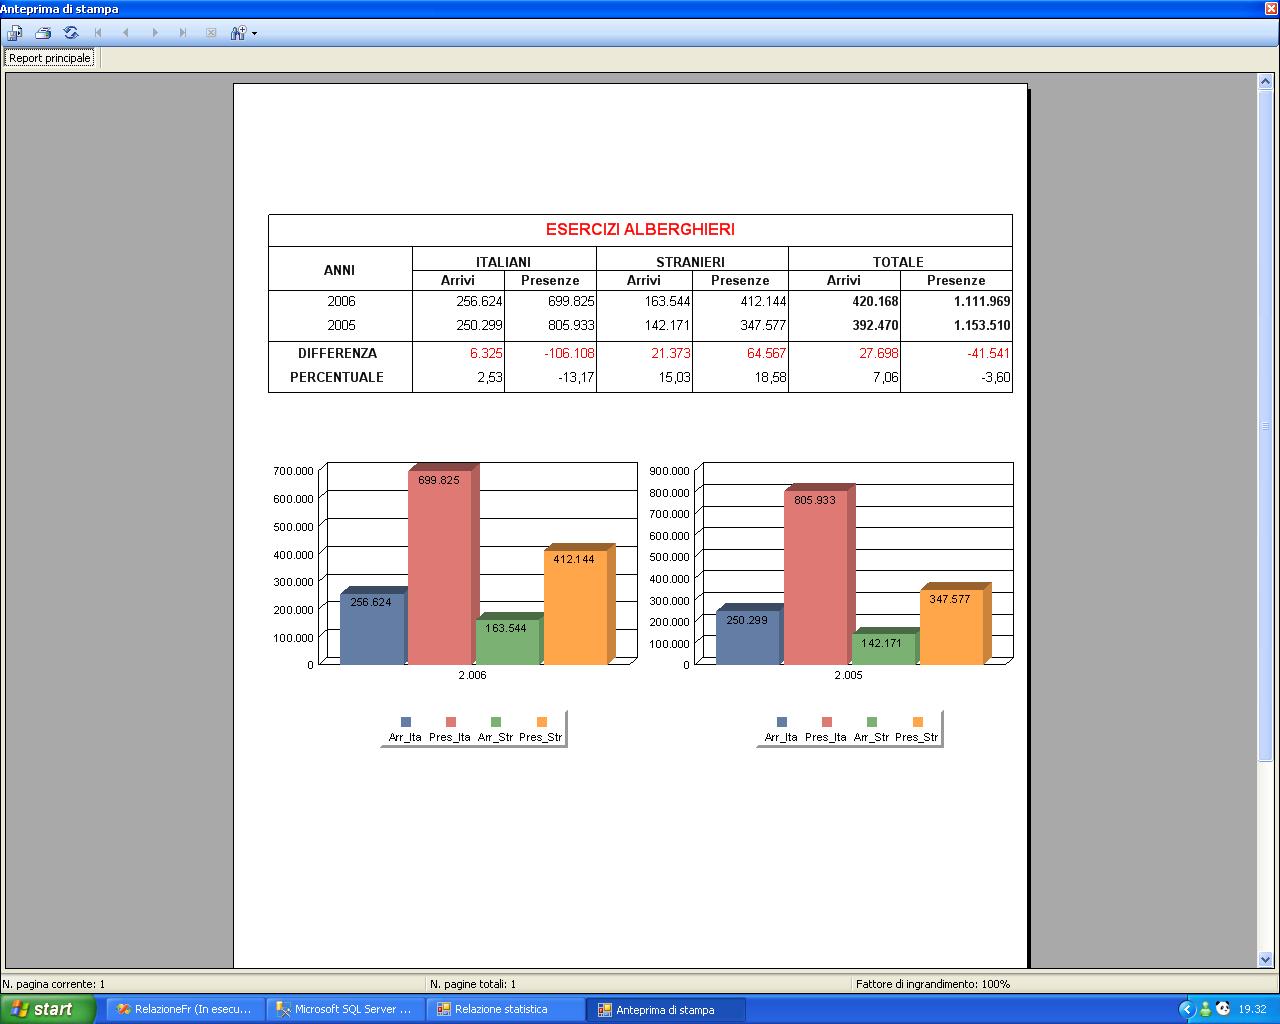Switch to RelazioneFr taskbar window
Screen dimensions: 1280x1024
coord(185,1009)
